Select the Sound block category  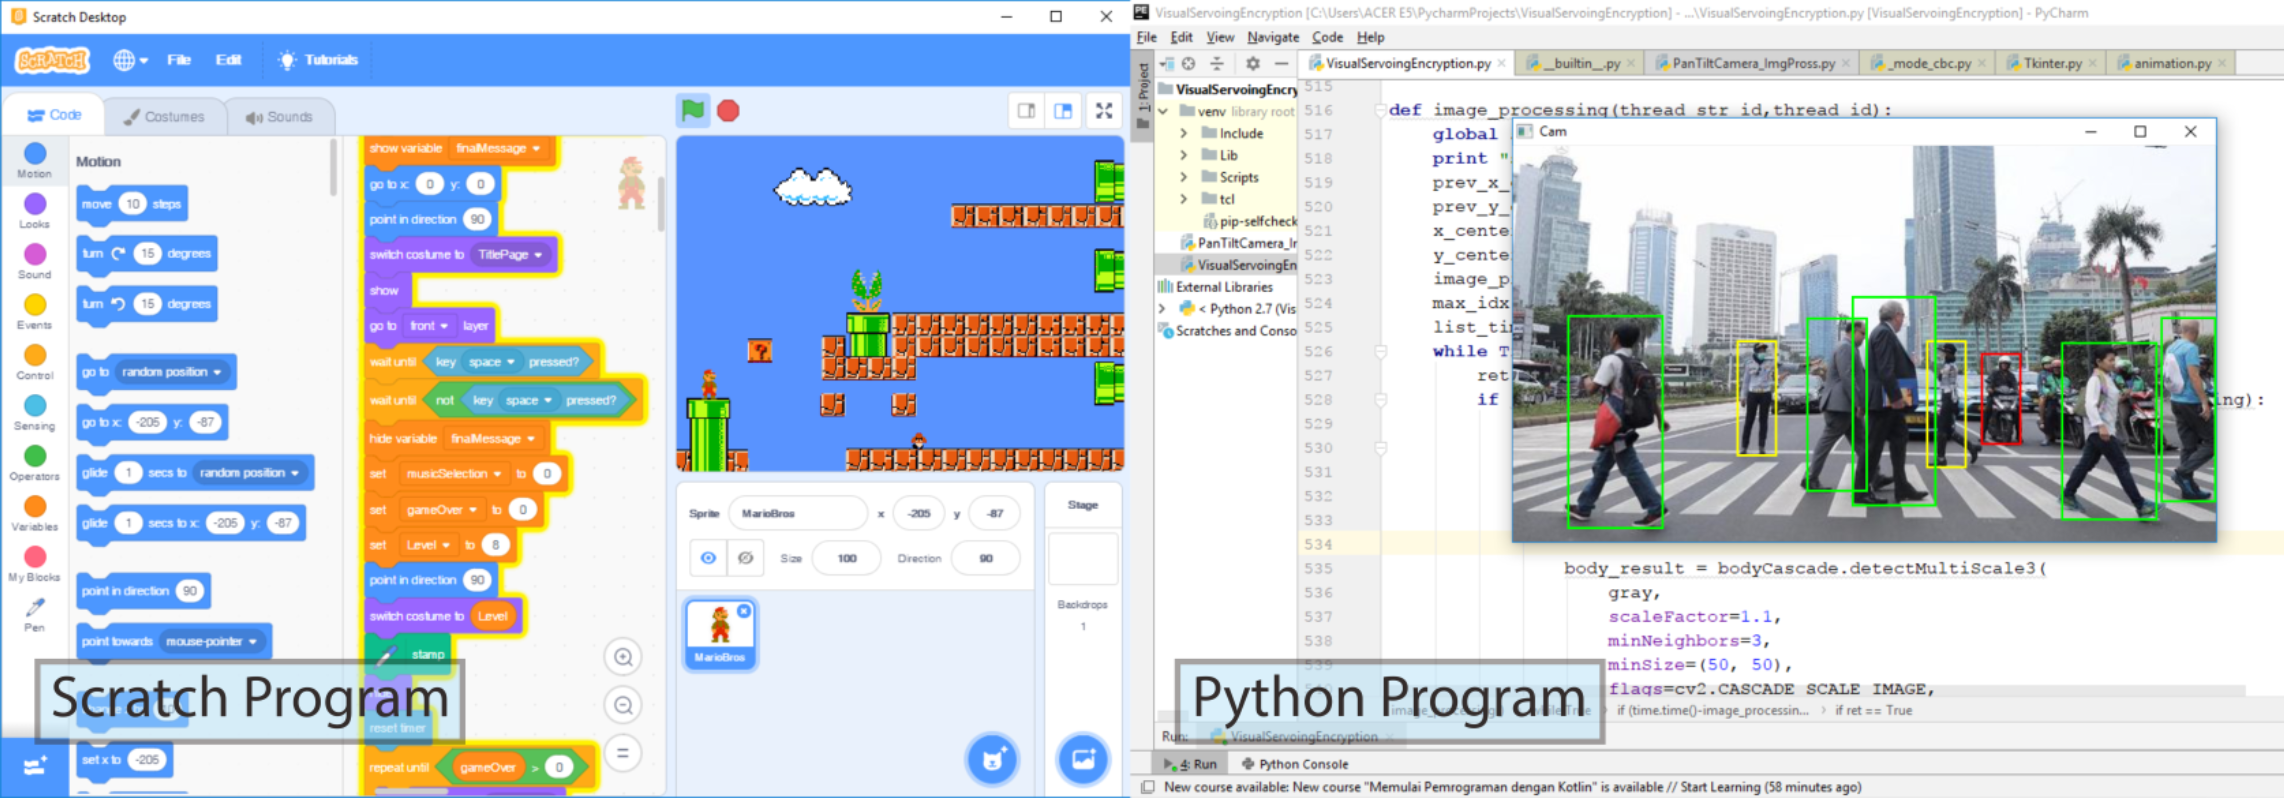pyautogui.click(x=34, y=261)
